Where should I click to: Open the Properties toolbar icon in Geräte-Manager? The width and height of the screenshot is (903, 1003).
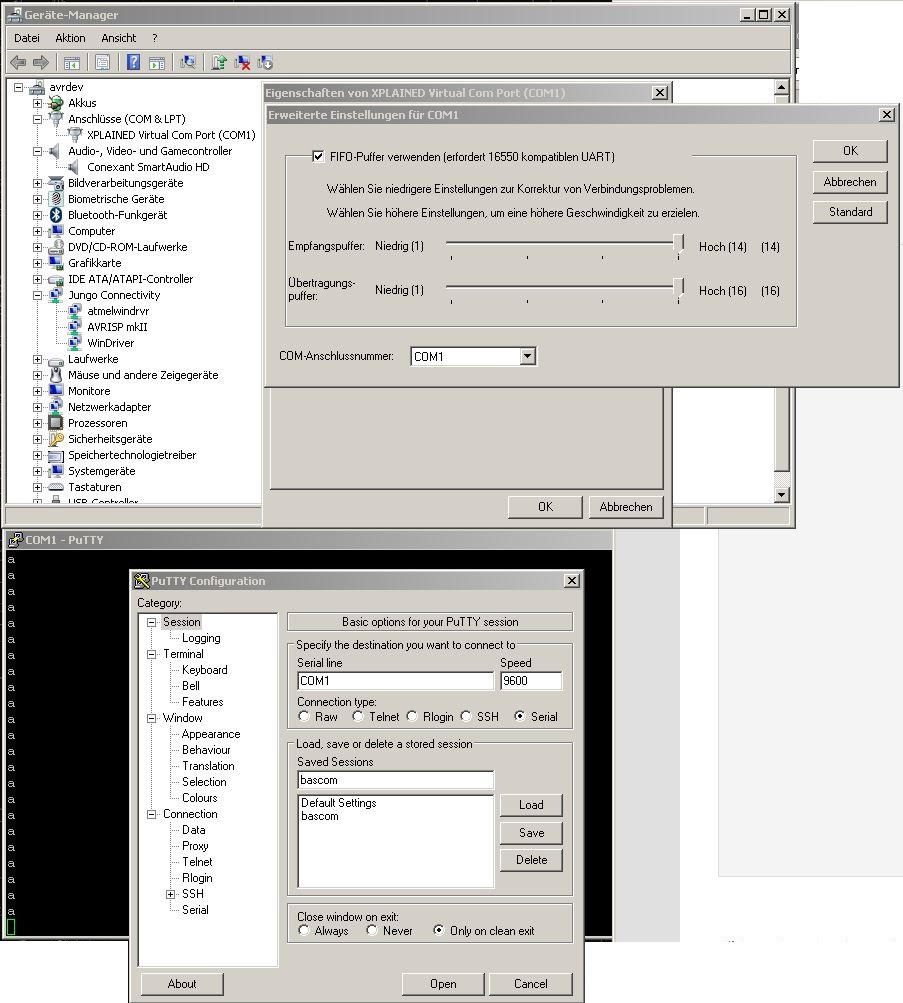(102, 62)
